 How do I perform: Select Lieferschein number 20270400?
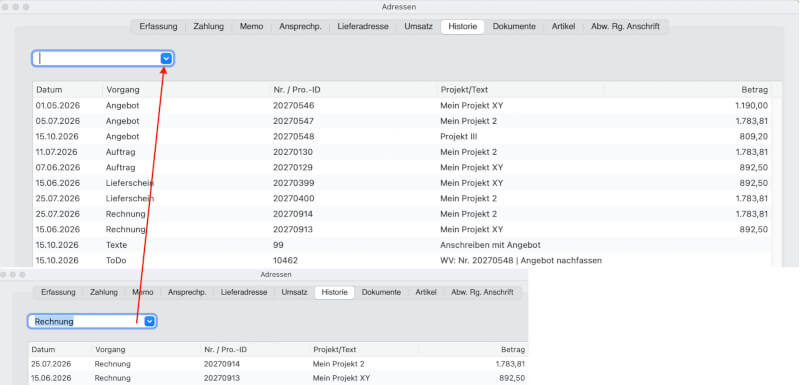pos(293,198)
